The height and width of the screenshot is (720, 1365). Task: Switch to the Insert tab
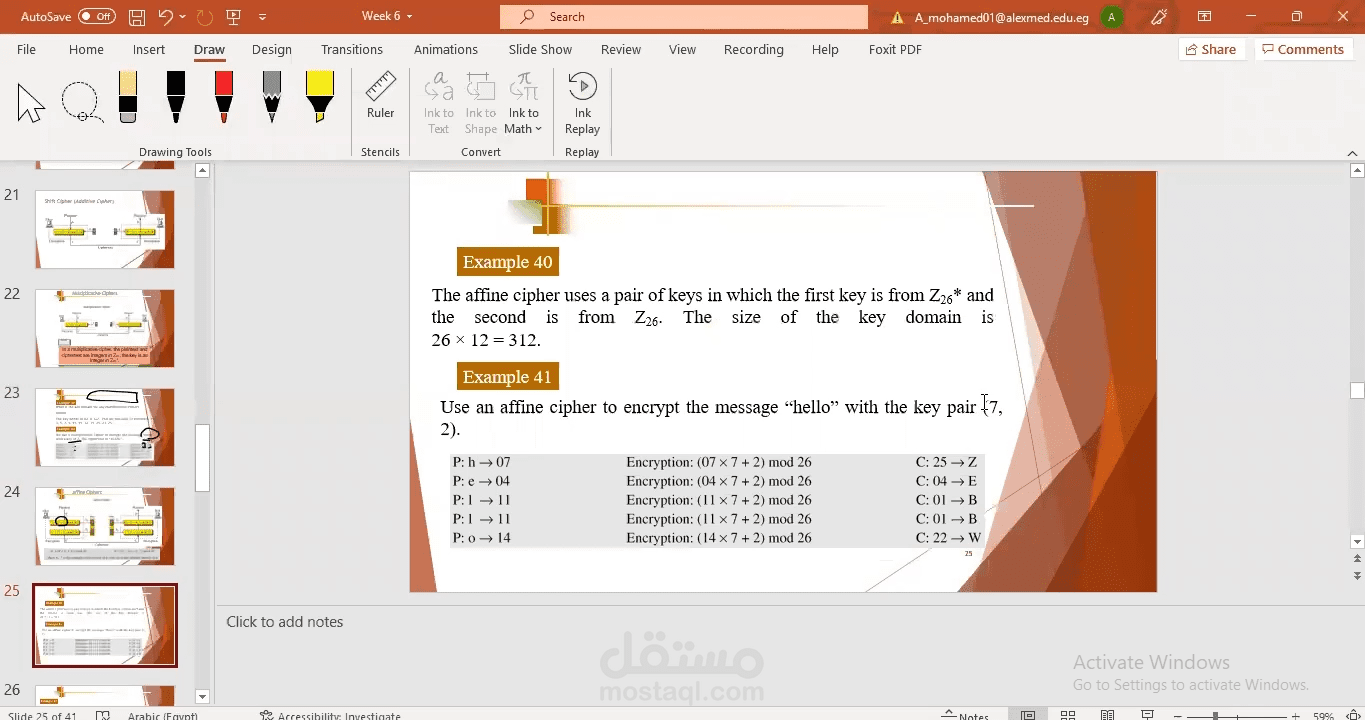coord(149,49)
